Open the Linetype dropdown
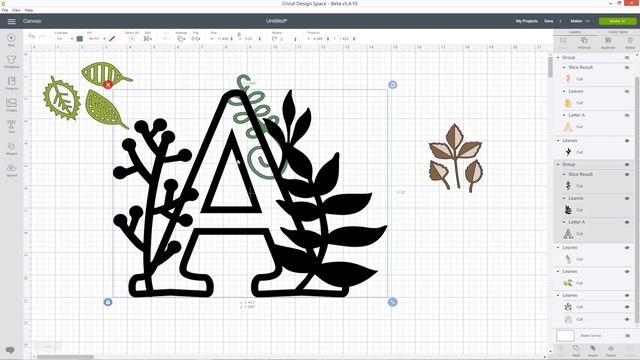Image resolution: width=640 pixels, height=360 pixels. point(64,39)
